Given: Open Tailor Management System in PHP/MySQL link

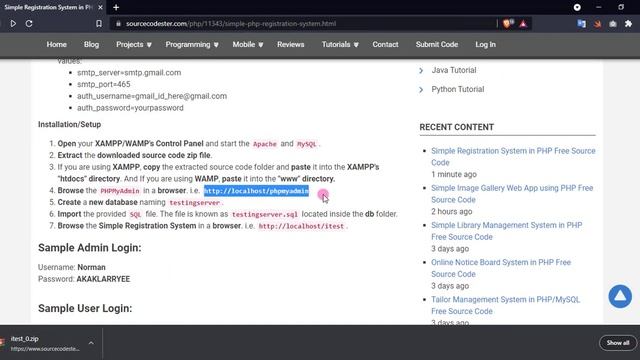Looking at the screenshot, I should point(505,305).
